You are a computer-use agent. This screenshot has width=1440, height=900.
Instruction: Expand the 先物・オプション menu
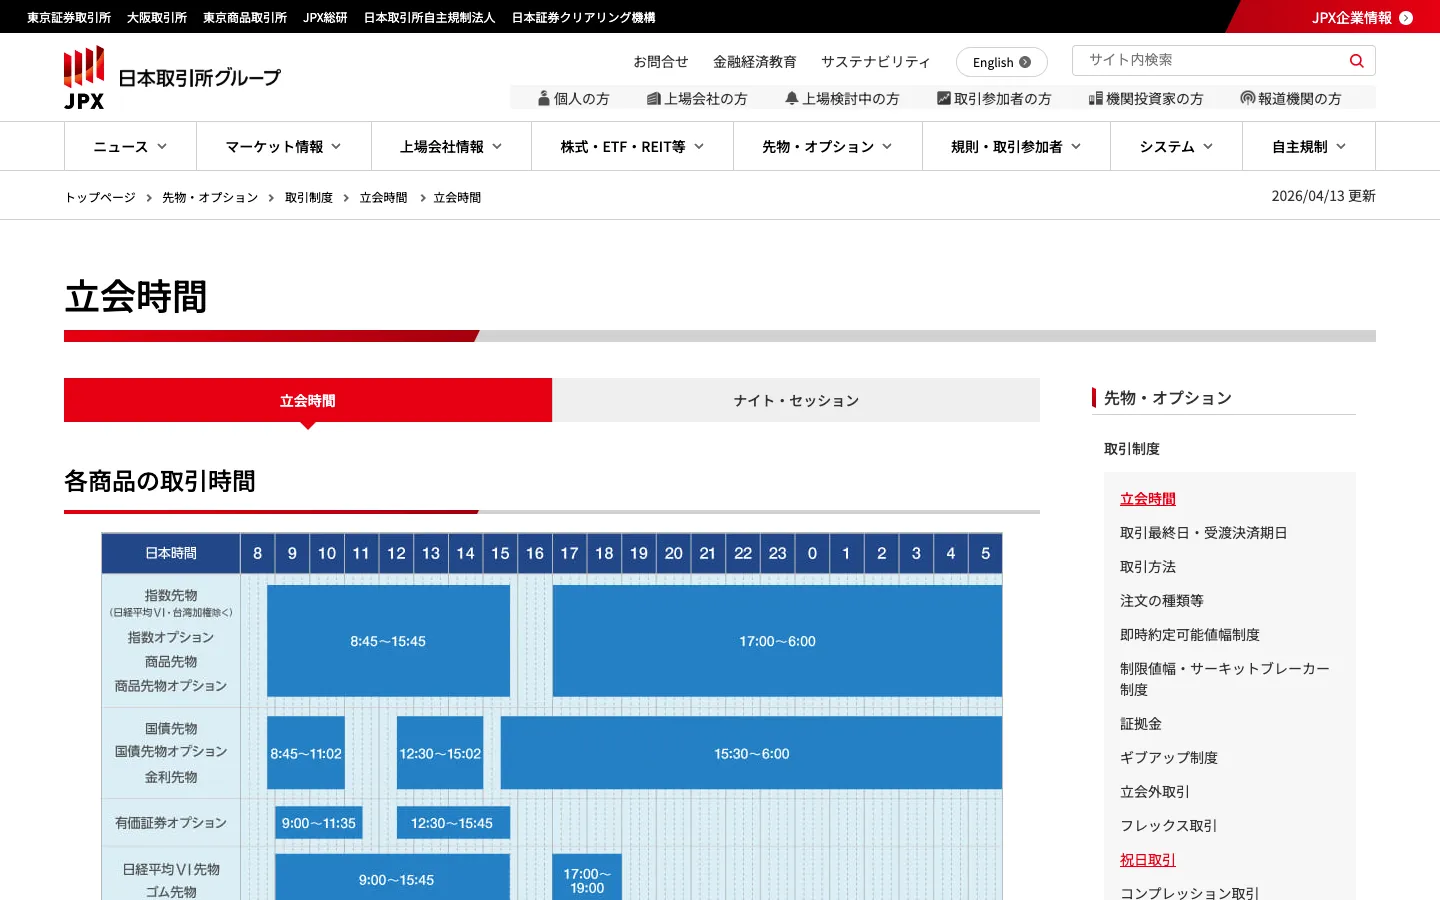pyautogui.click(x=827, y=147)
